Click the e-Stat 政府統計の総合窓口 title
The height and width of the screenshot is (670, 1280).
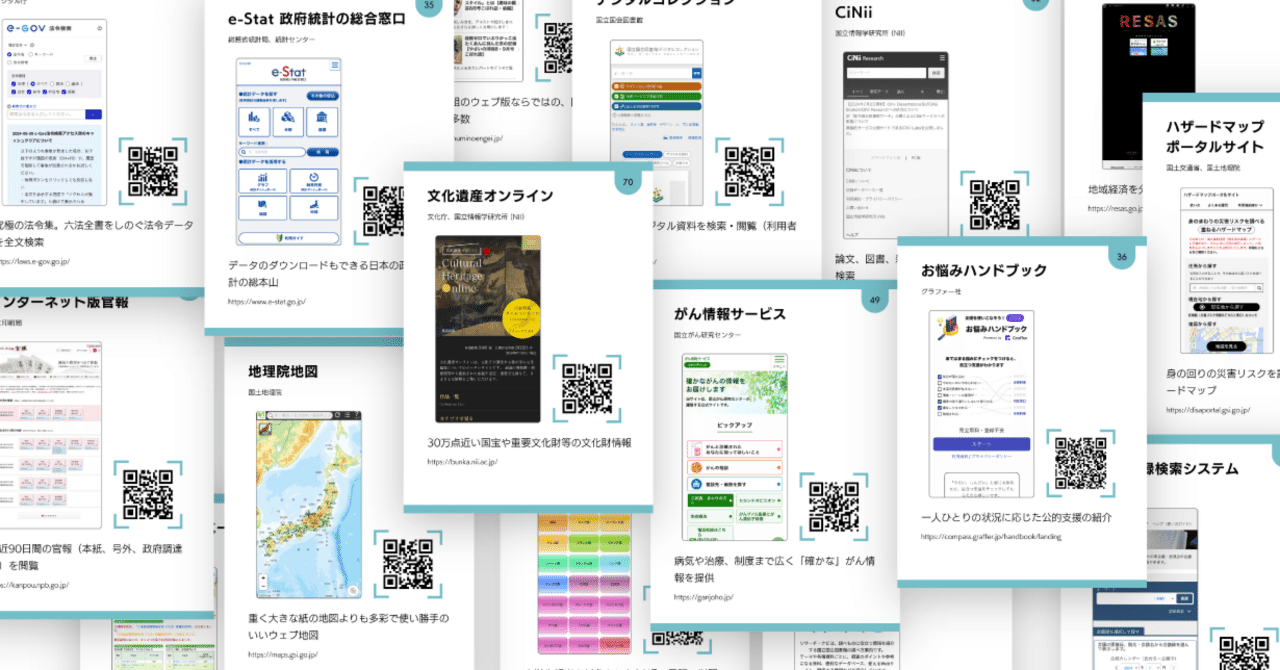point(317,19)
